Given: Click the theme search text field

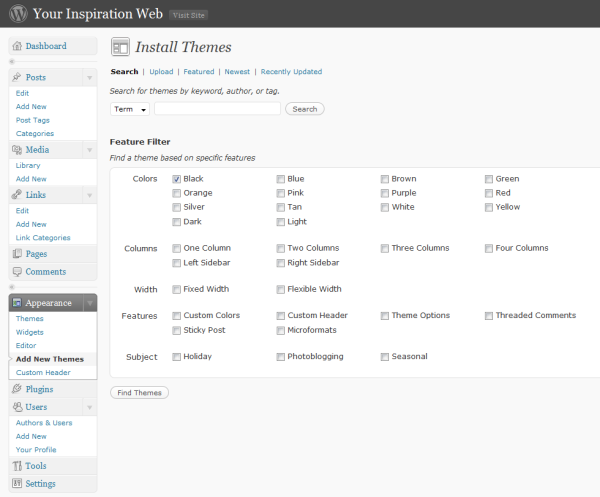Looking at the screenshot, I should tap(217, 109).
